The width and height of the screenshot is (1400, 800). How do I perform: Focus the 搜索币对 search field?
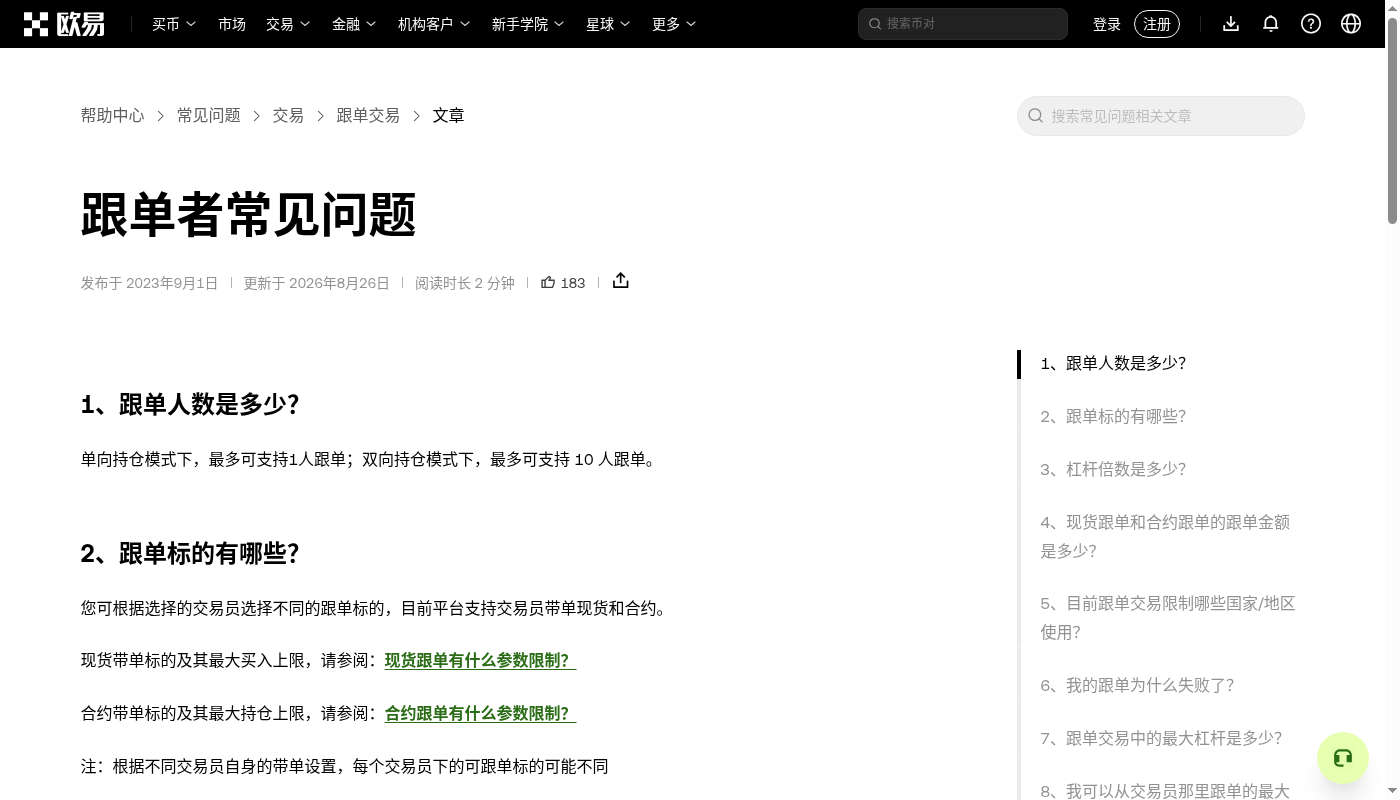[963, 24]
